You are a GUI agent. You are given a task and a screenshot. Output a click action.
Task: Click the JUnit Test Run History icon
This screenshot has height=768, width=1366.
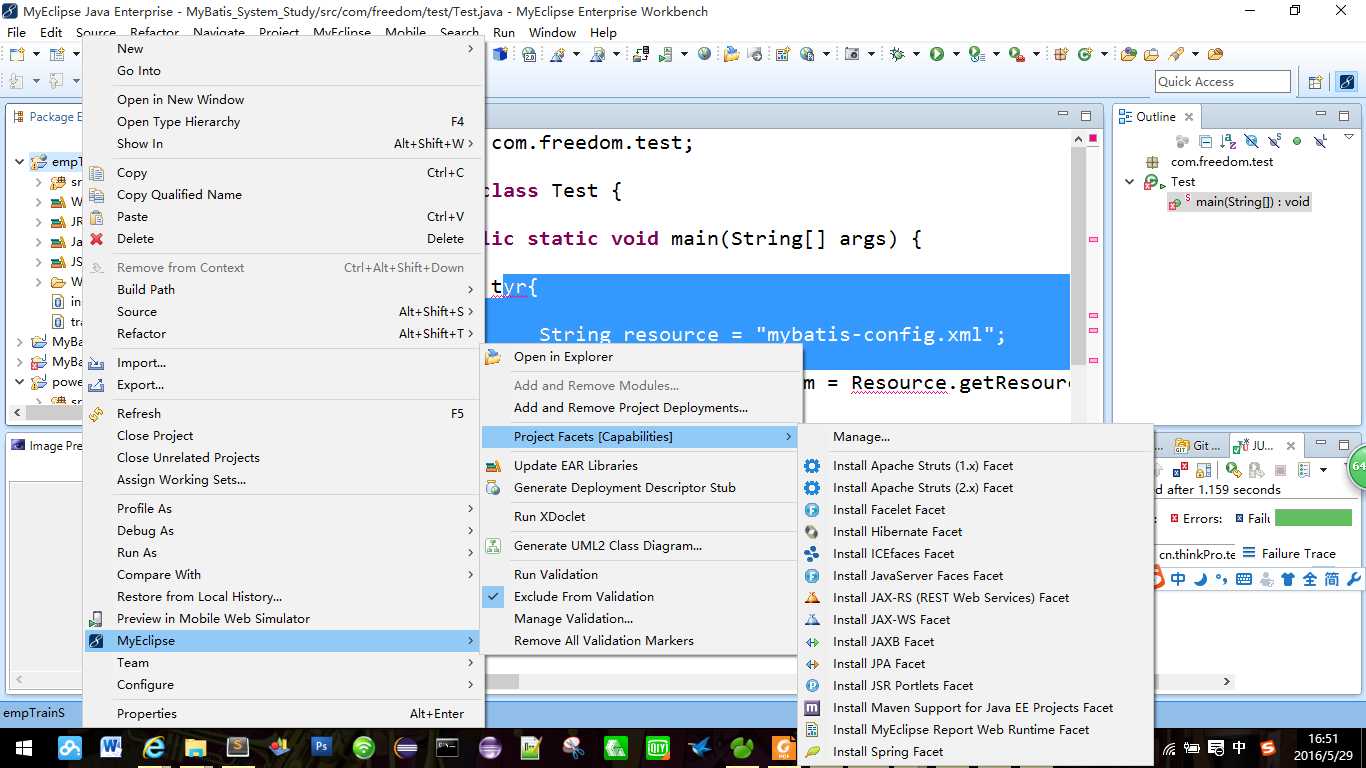click(1304, 470)
